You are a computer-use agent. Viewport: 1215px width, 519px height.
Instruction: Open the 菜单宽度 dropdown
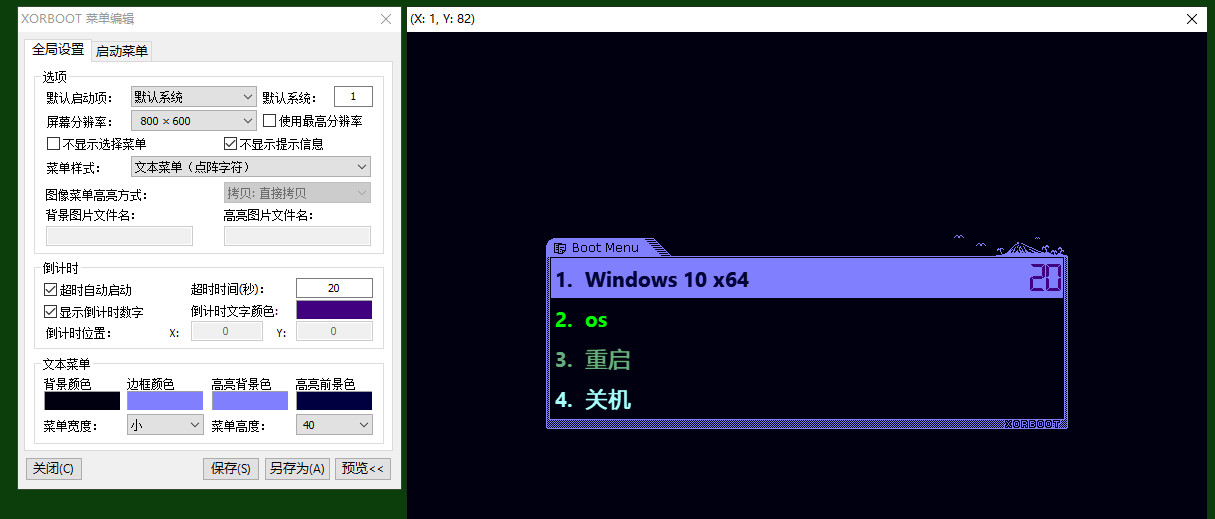pos(165,425)
